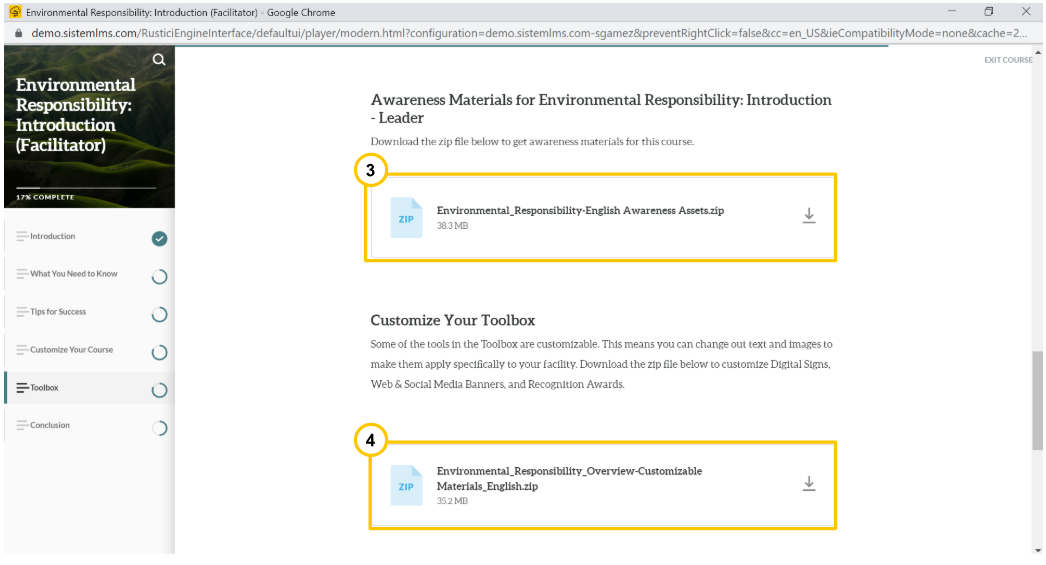This screenshot has width=1046, height=565.
Task: Click ZIP file icon for Awareness Assets
Action: (x=406, y=218)
